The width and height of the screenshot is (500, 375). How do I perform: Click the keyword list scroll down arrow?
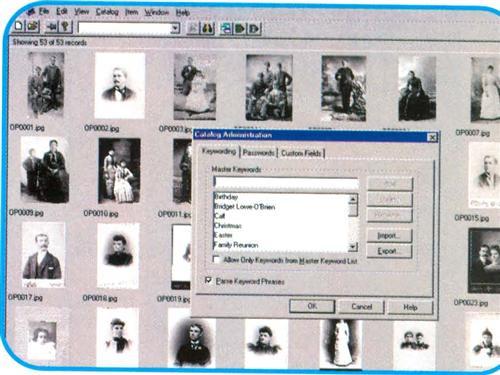pyautogui.click(x=353, y=247)
